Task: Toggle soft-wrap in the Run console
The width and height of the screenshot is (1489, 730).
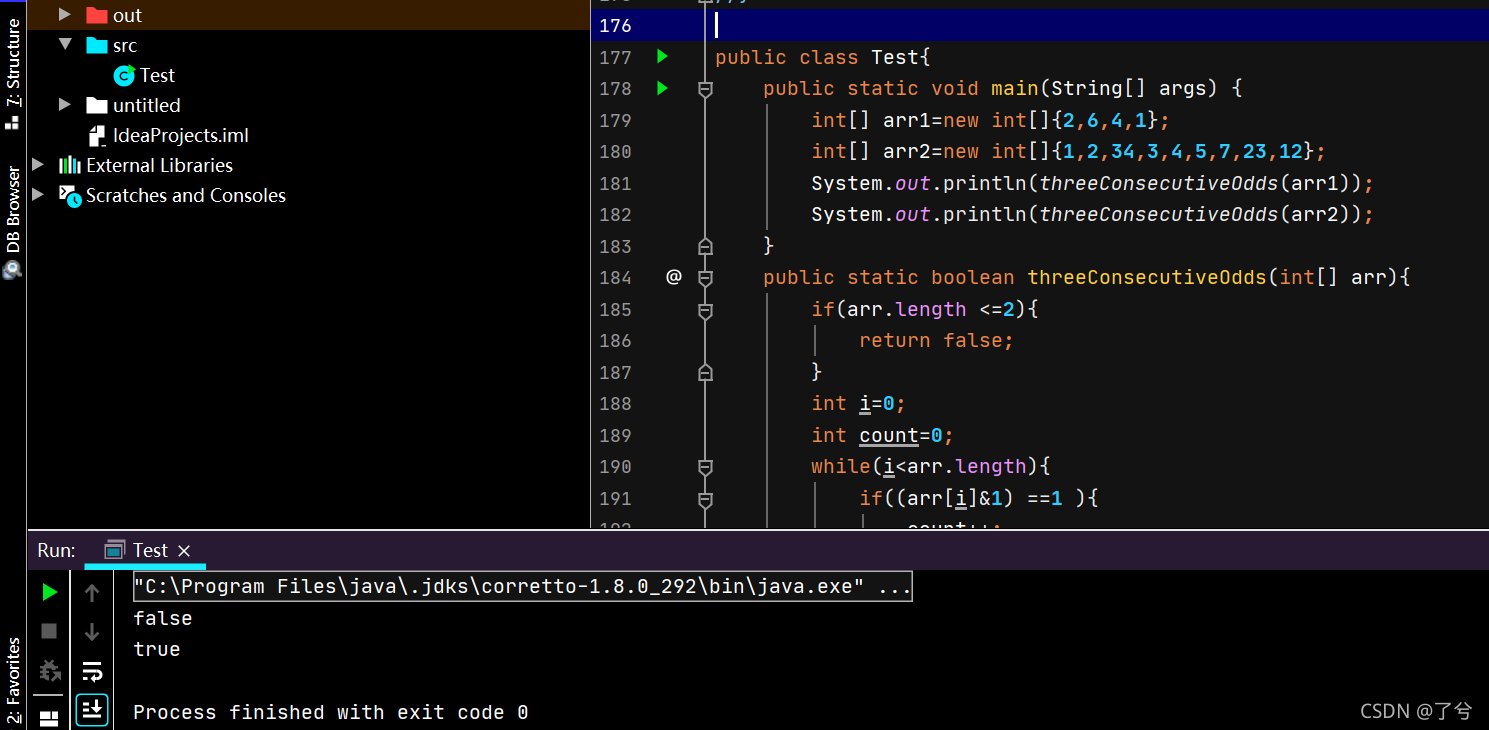Action: (x=92, y=670)
